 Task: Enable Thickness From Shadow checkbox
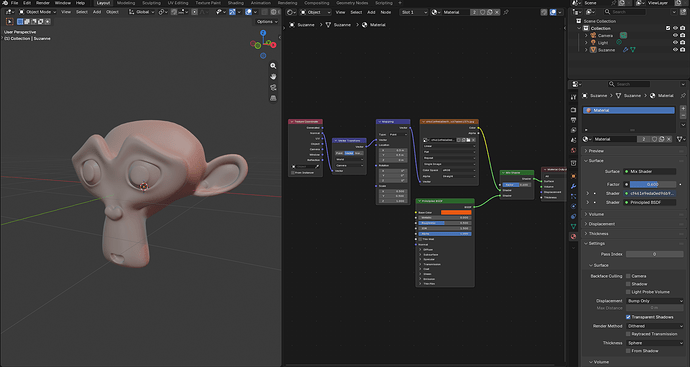[x=628, y=351]
